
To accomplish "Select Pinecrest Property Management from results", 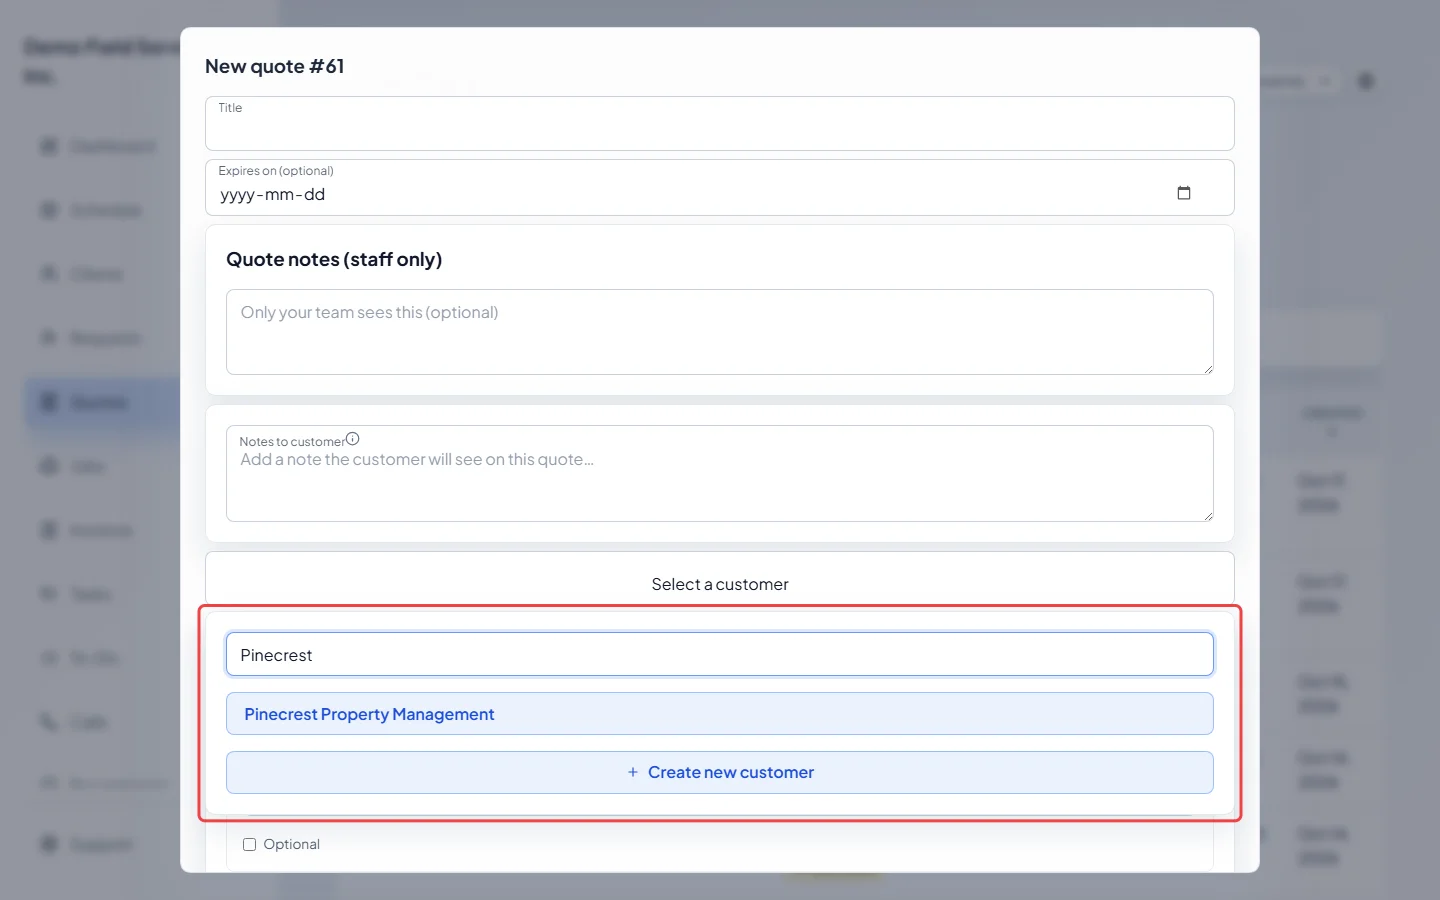I will 720,714.
